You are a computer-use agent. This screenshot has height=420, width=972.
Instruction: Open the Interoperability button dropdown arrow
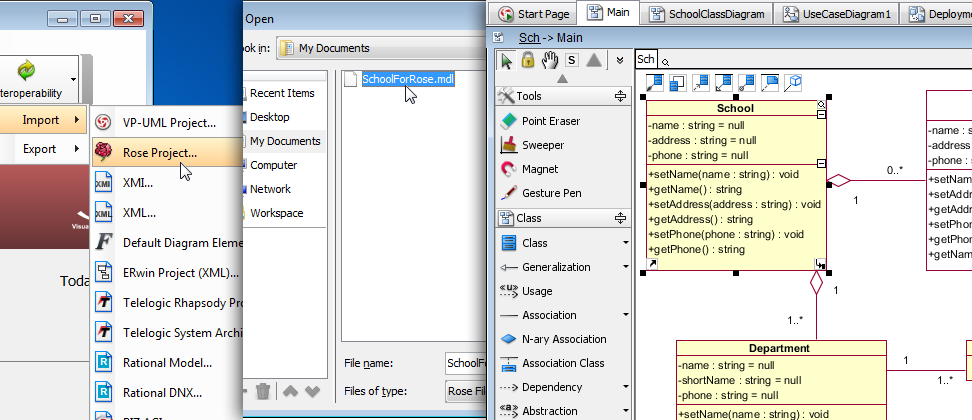[x=74, y=79]
